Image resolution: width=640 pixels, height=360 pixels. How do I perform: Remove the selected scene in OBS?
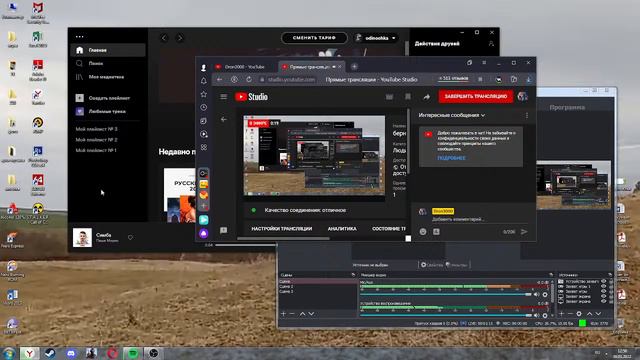coord(292,314)
